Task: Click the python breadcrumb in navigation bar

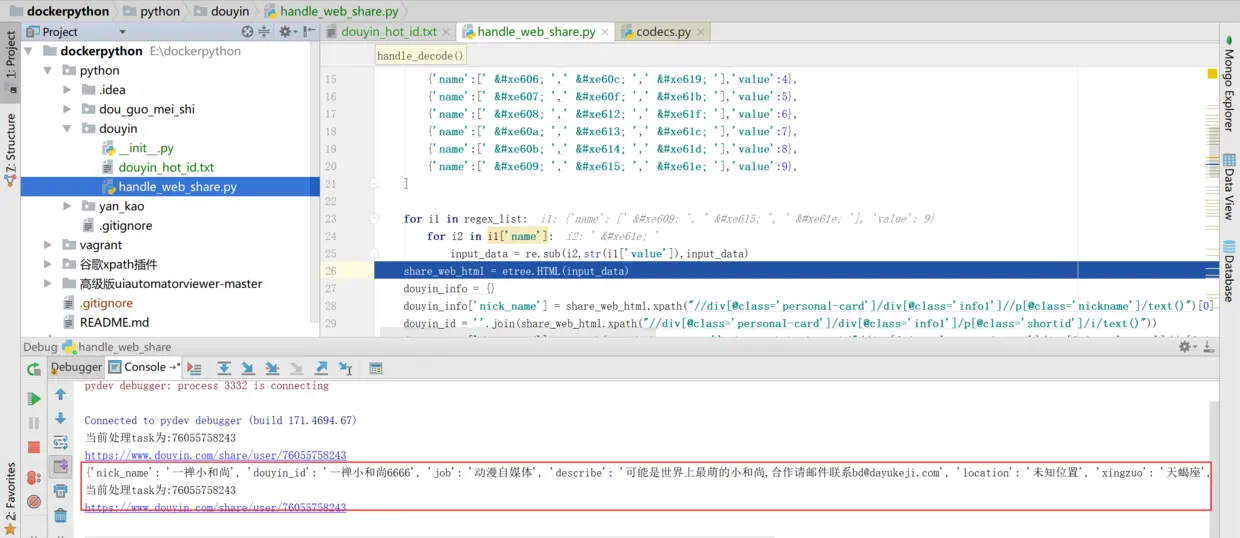Action: (151, 11)
